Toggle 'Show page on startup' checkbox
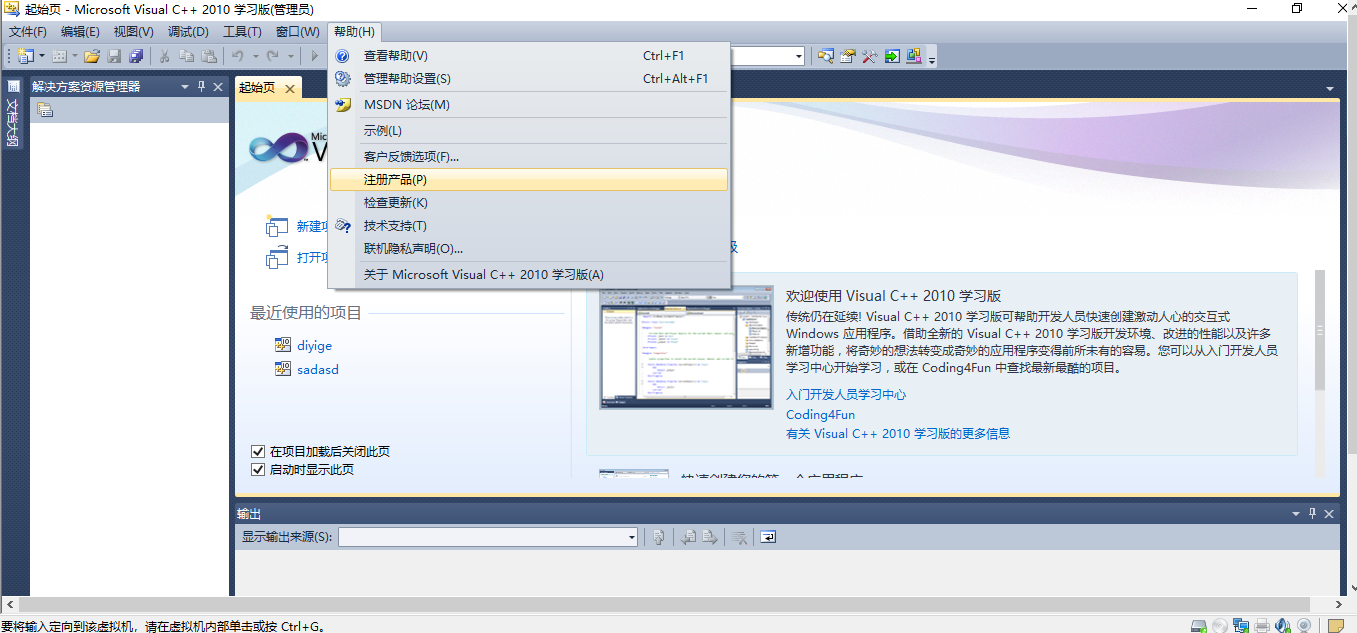Viewport: 1357px width, 633px height. [x=258, y=470]
